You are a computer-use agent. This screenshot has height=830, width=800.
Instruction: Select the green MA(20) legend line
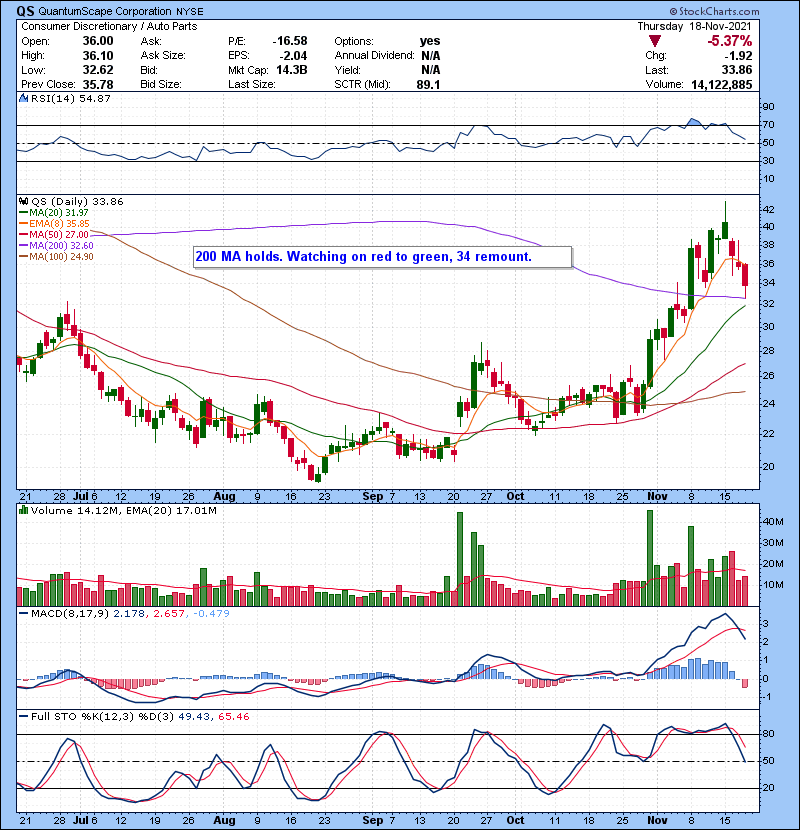23,213
